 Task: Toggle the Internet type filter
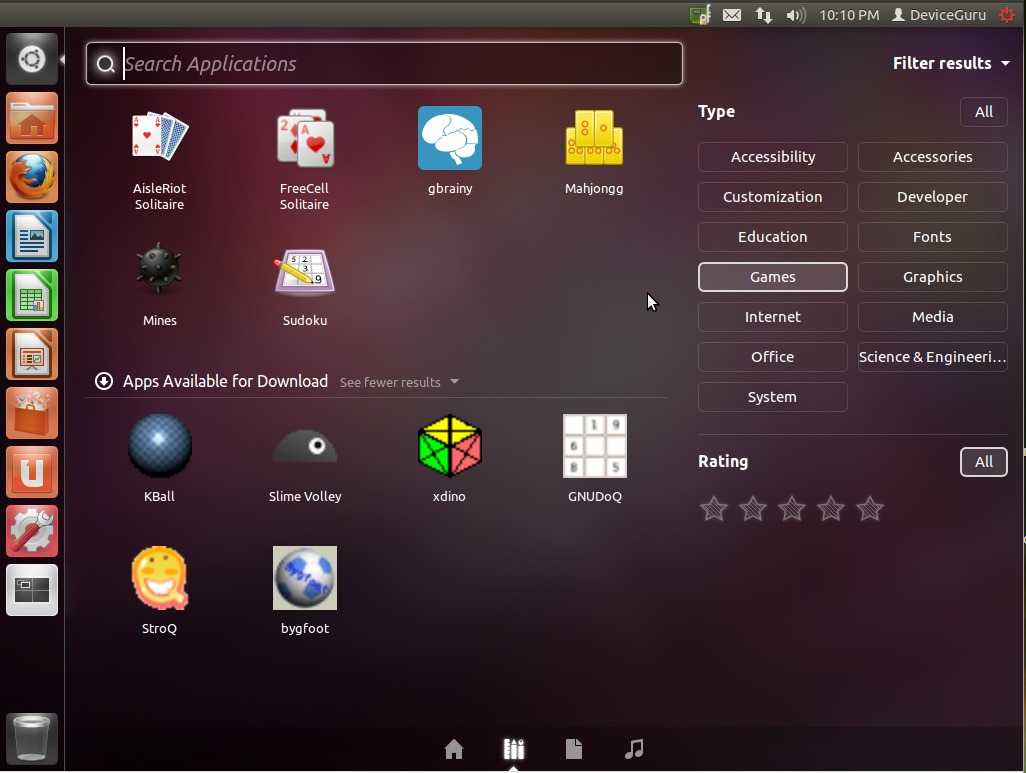point(773,317)
